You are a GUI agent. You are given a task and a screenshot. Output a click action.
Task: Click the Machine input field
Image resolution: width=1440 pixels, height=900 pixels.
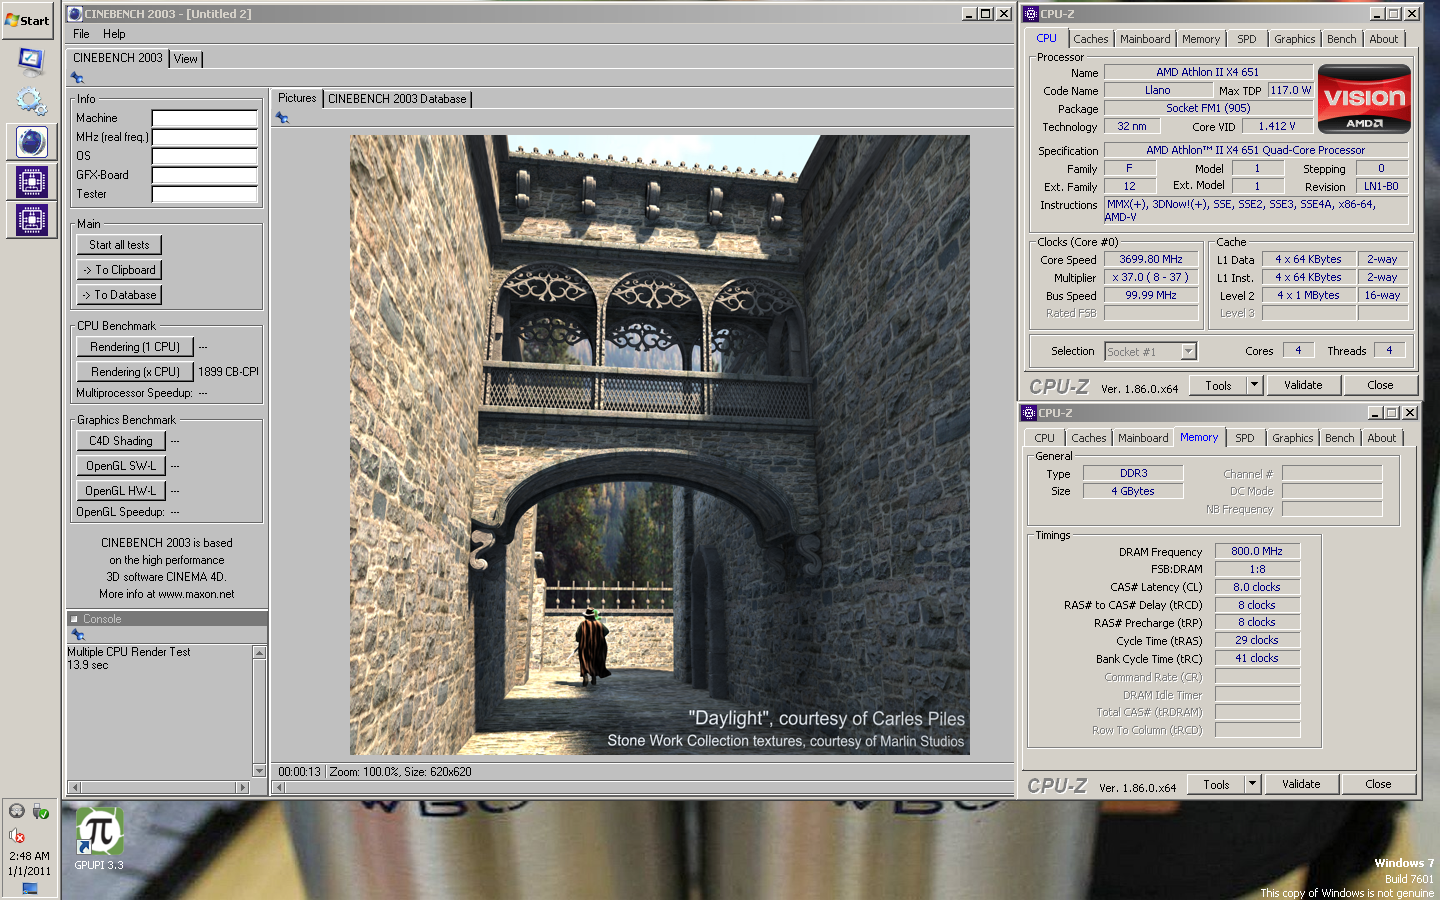tap(205, 118)
